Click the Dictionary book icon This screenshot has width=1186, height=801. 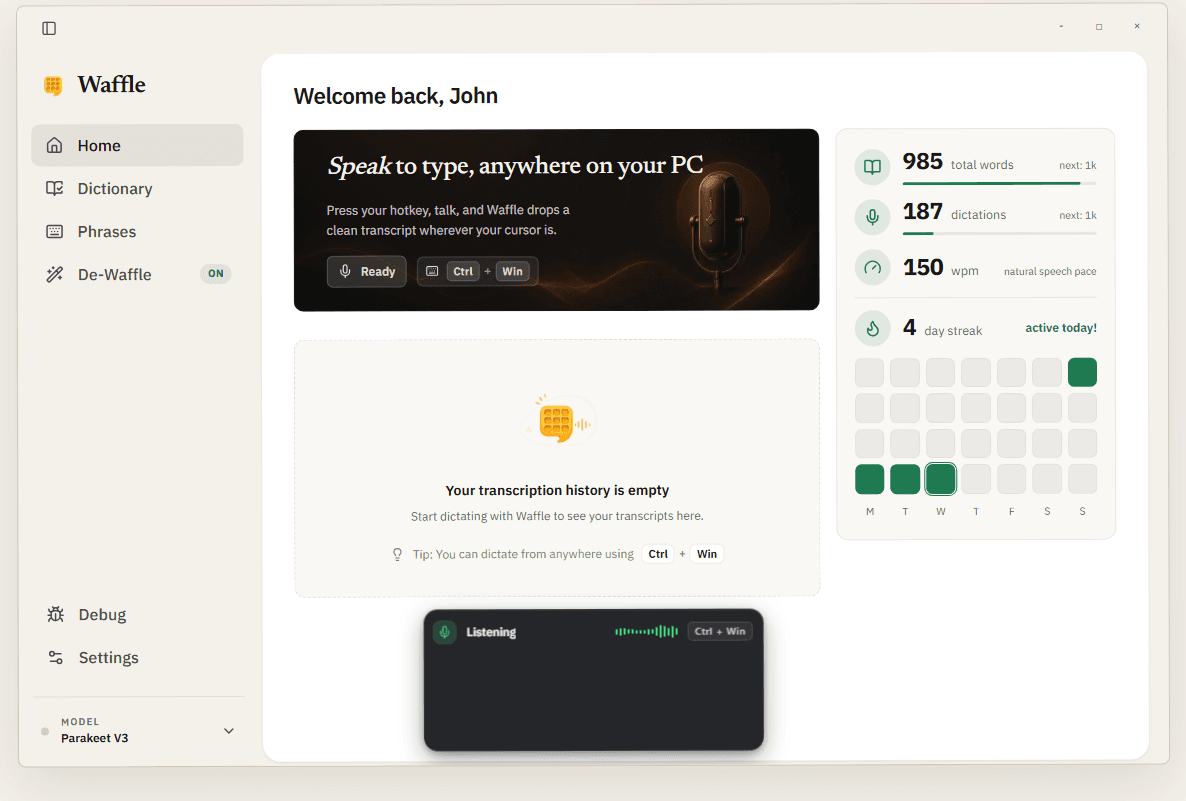(x=54, y=188)
